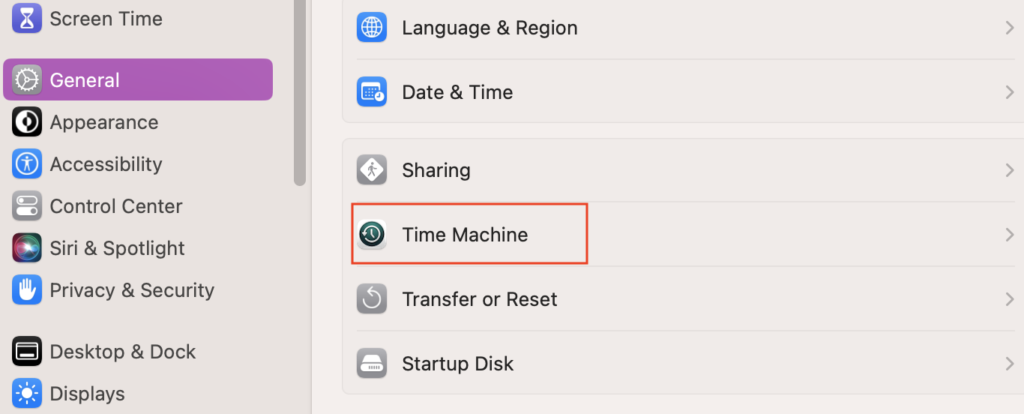Click the General gear icon in sidebar

tap(27, 80)
